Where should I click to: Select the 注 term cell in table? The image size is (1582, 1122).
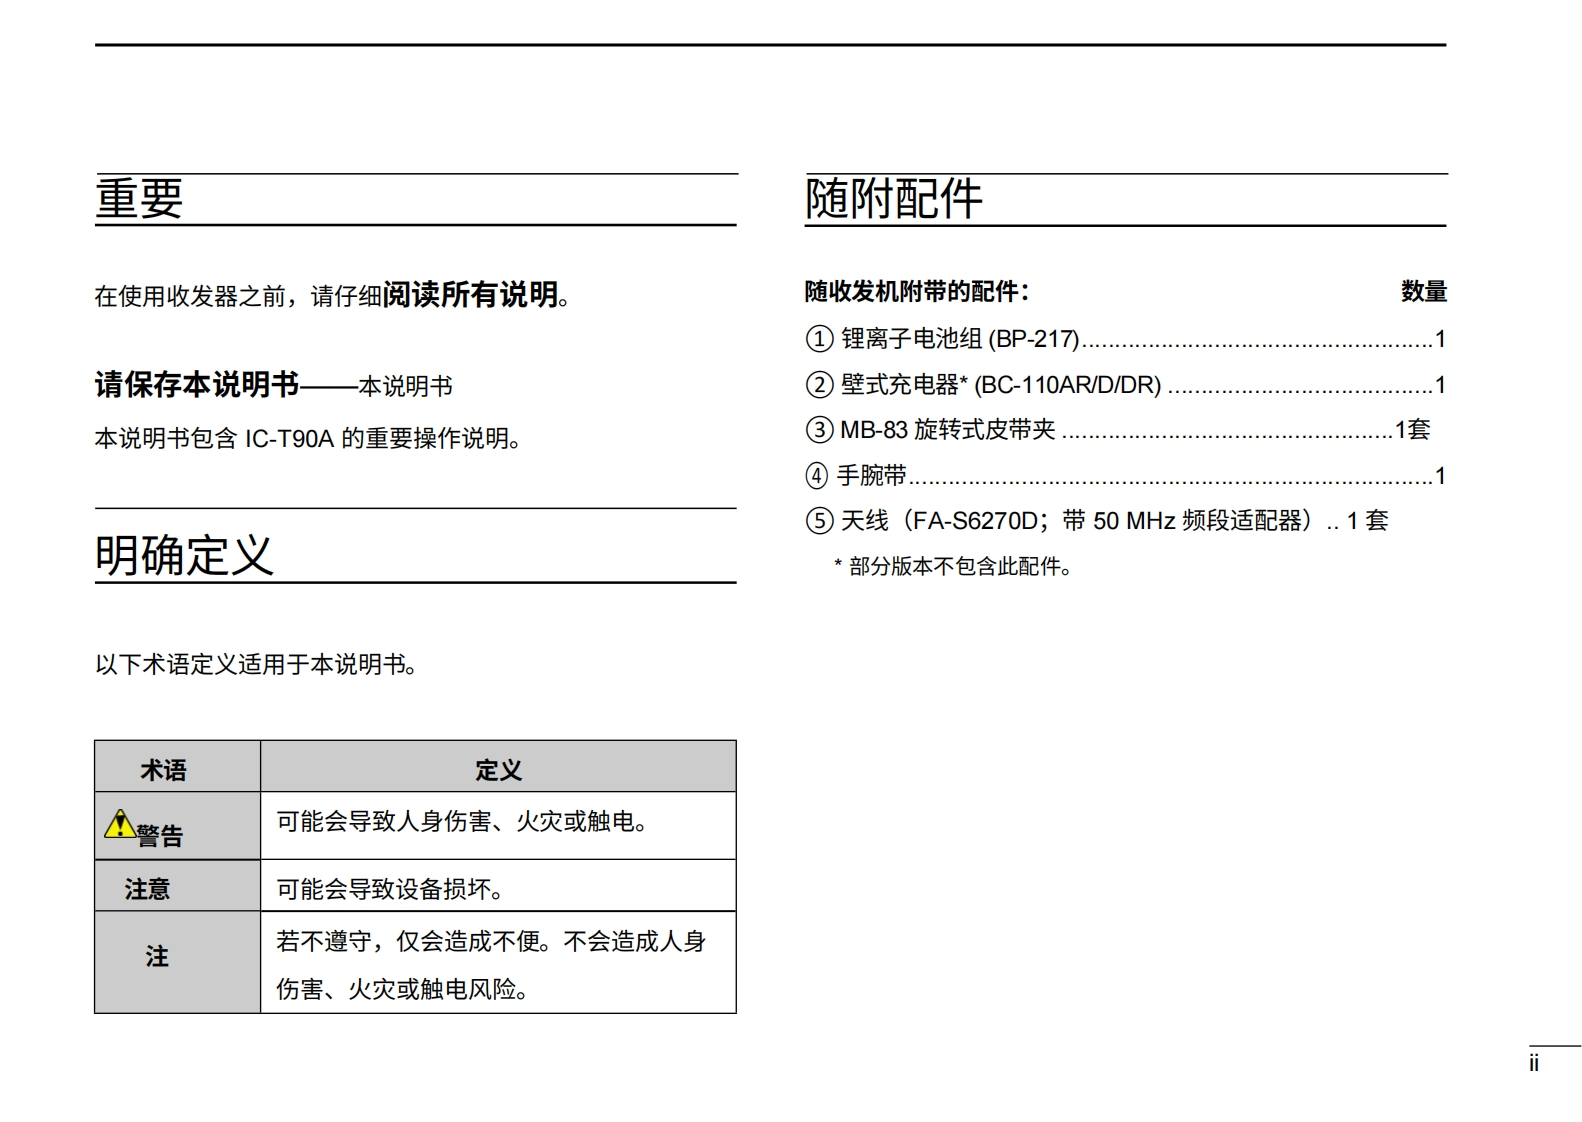tap(157, 957)
